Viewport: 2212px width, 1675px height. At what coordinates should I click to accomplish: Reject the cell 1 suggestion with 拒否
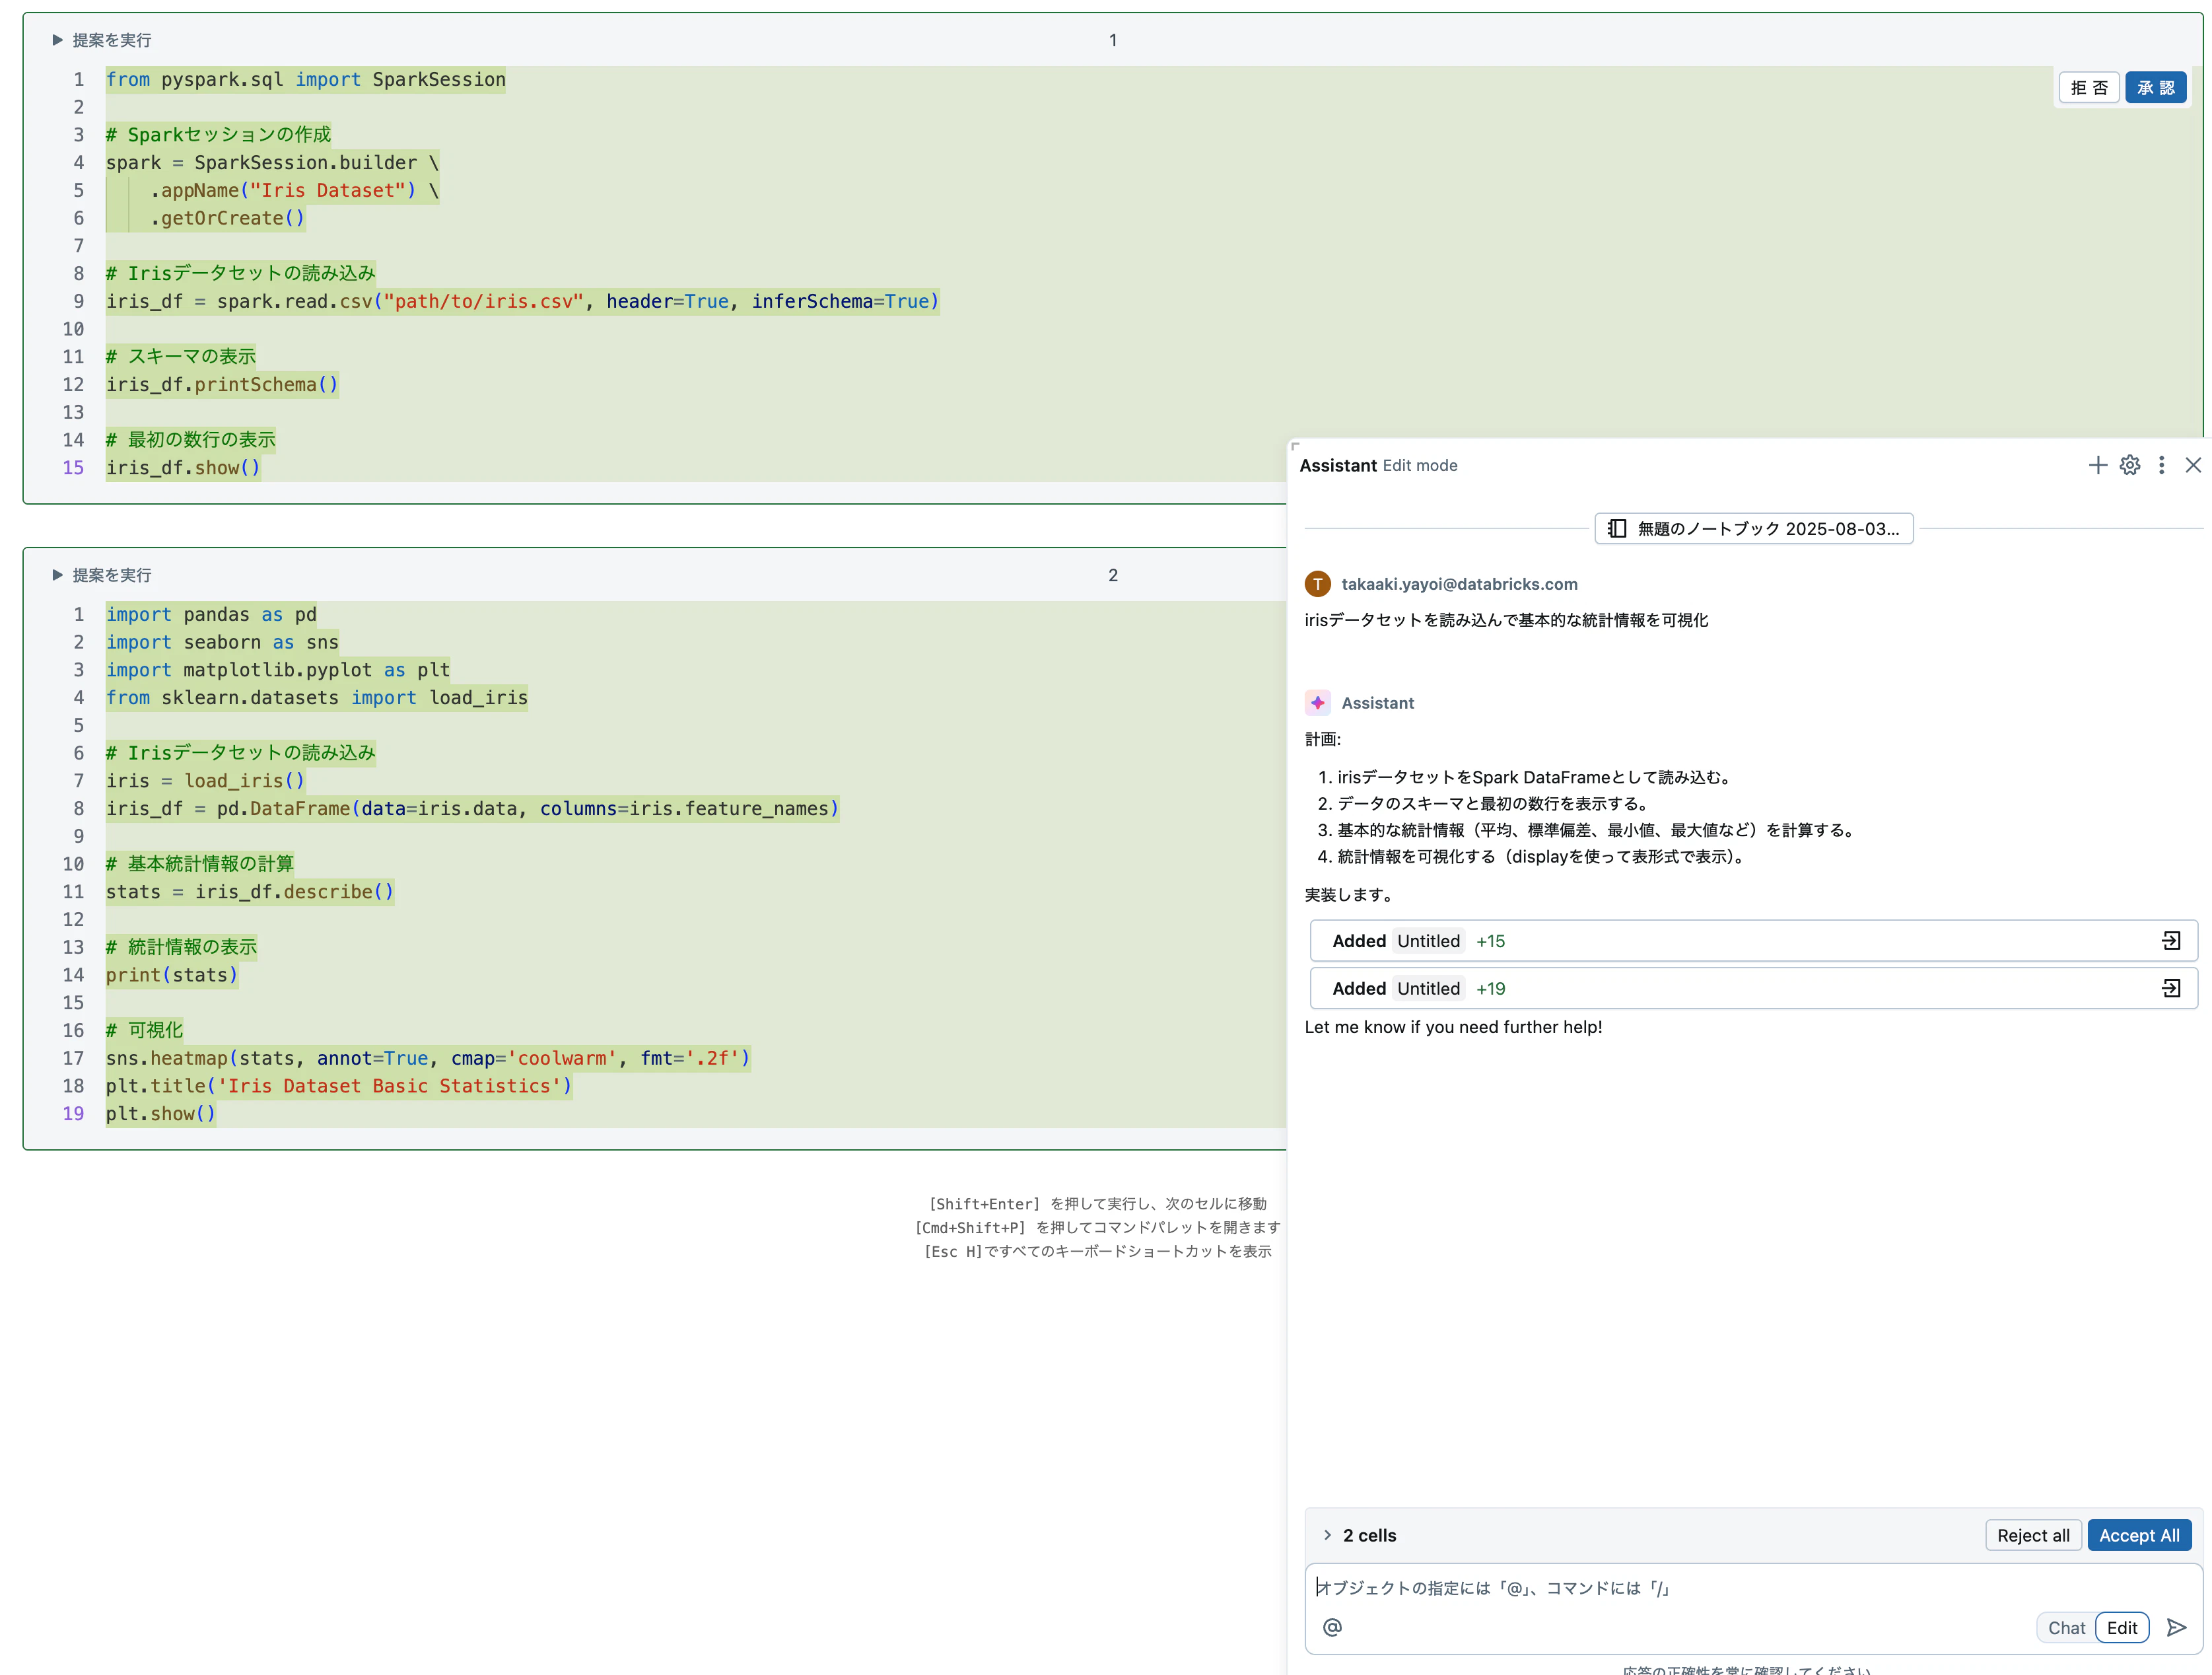pos(2089,88)
